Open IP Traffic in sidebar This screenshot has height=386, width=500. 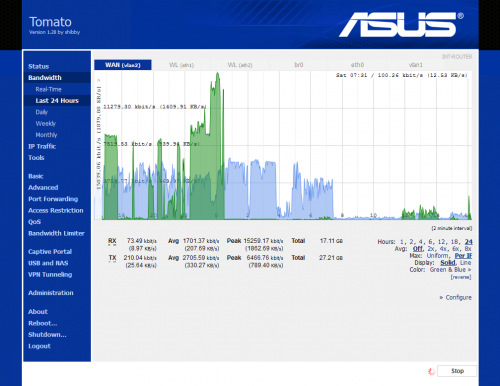pos(42,146)
